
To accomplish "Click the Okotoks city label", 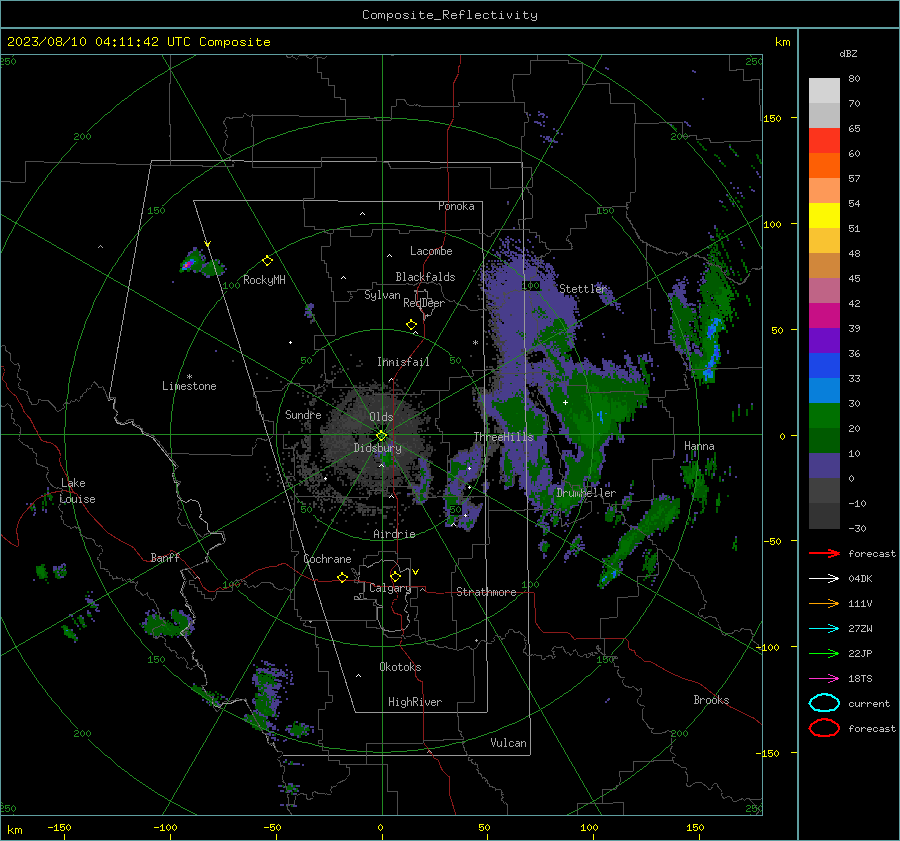I will (x=400, y=667).
